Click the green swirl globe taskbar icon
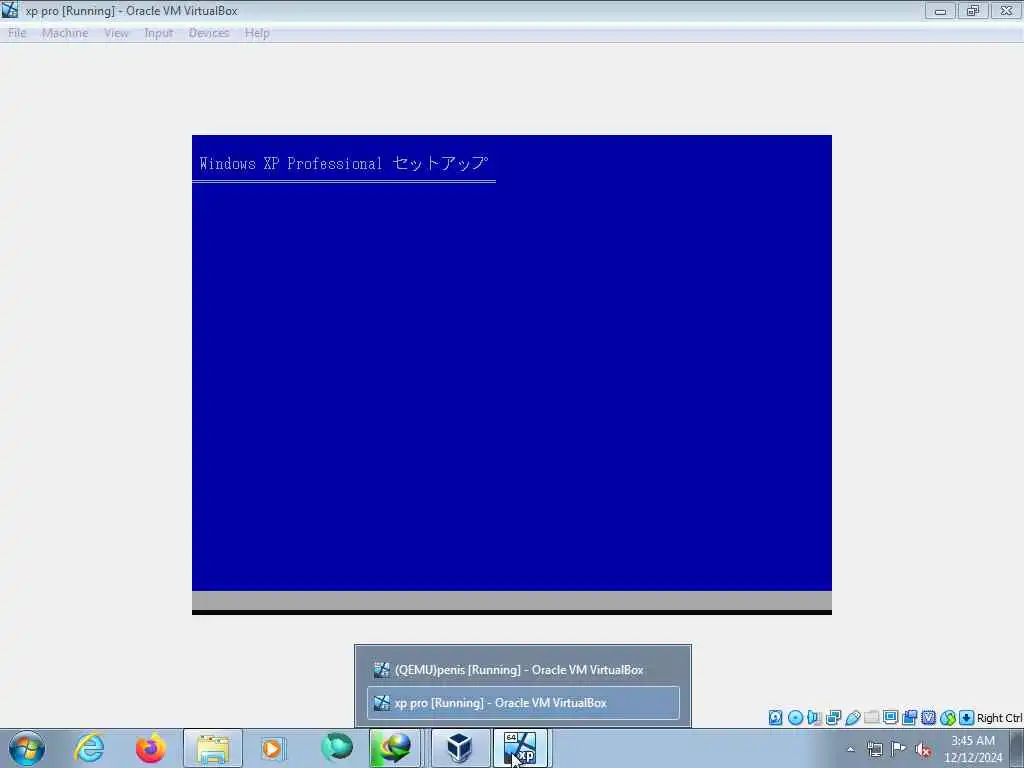This screenshot has width=1024, height=768. tap(336, 748)
